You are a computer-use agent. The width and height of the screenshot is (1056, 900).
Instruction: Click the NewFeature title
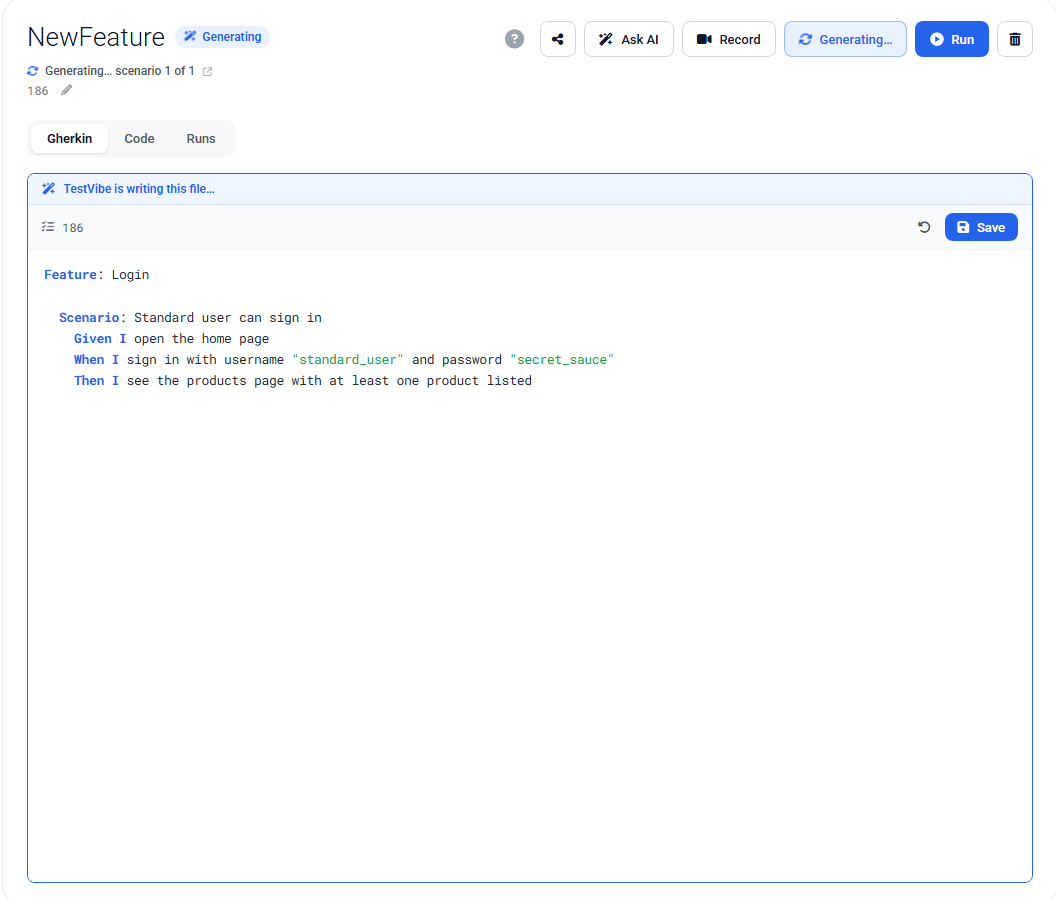(x=96, y=37)
